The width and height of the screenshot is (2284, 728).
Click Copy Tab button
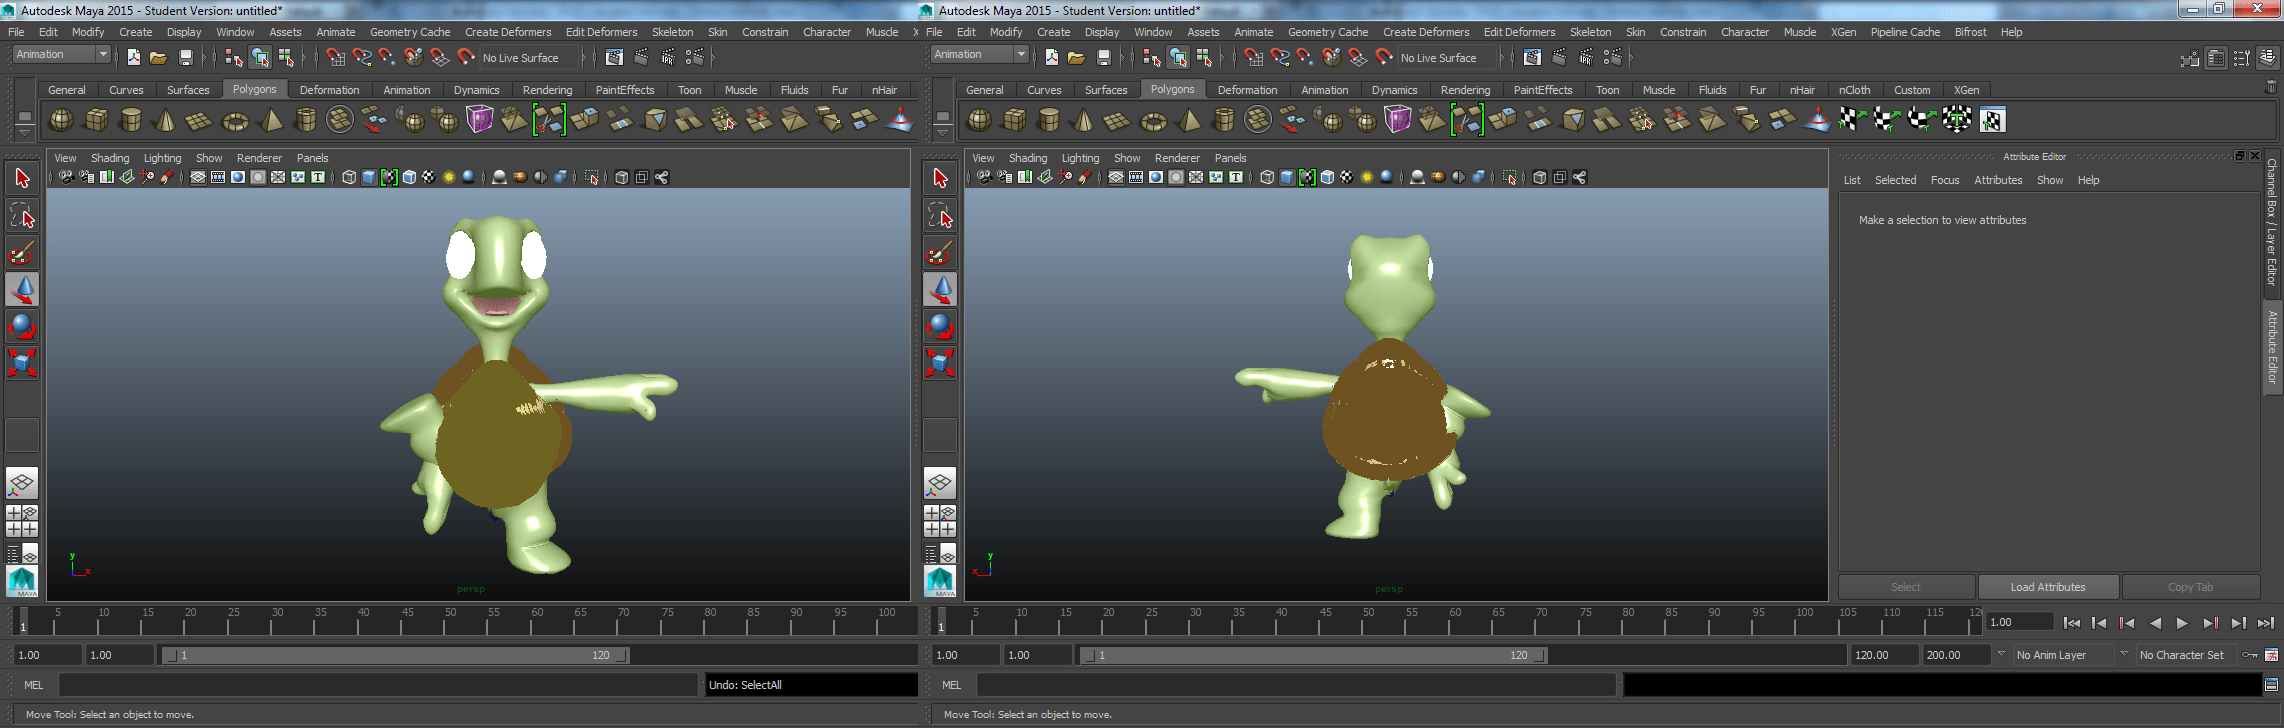(x=2190, y=587)
